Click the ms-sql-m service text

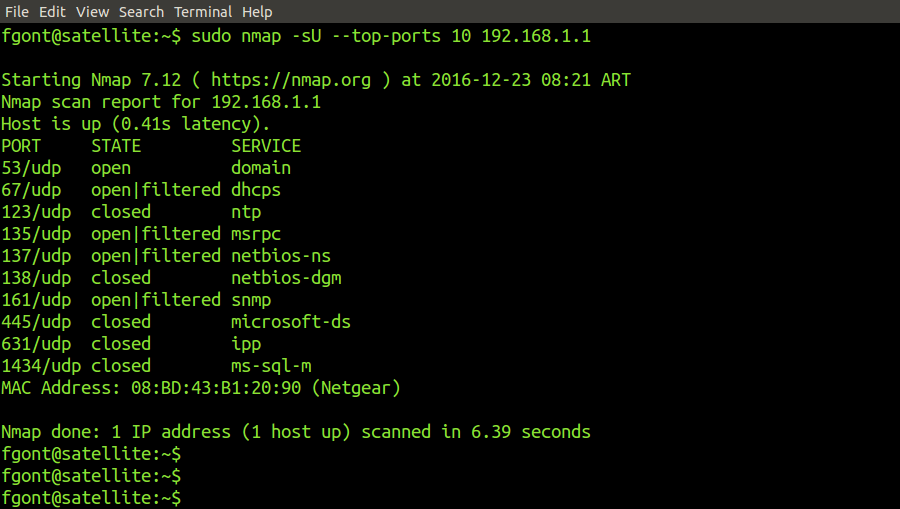tap(271, 366)
